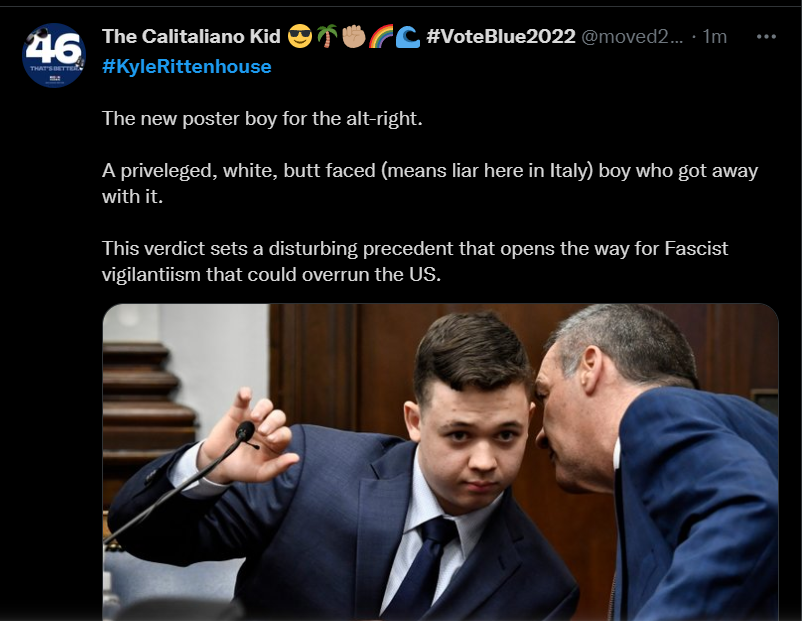Click the 'vigilantiism that could overrun the US.' line

coord(271,275)
